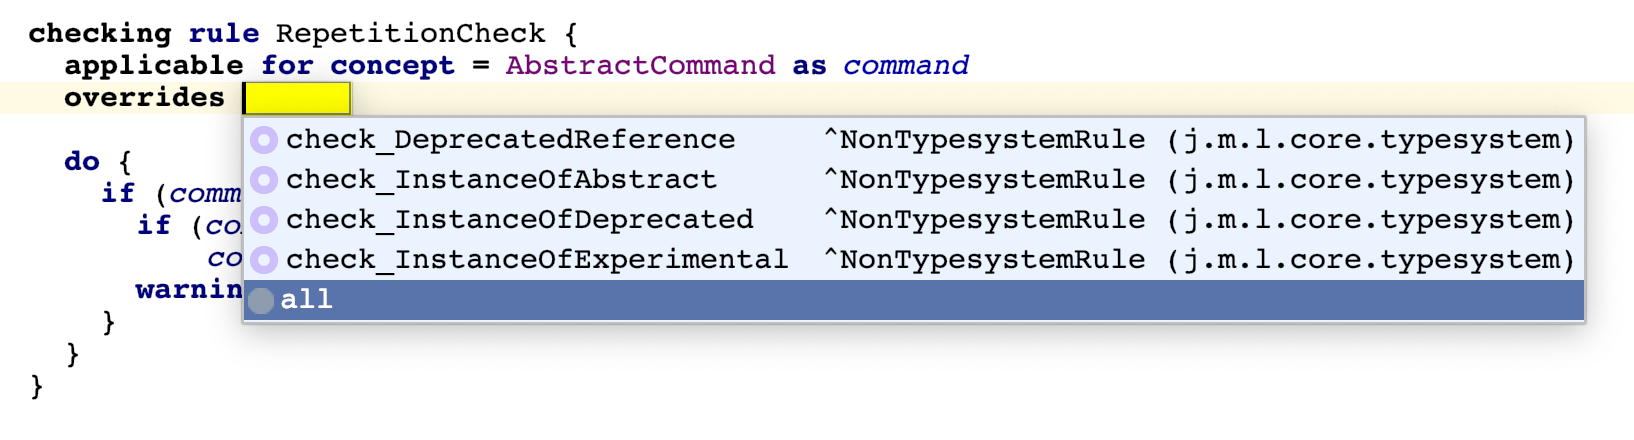This screenshot has height=440, width=1634.
Task: Click the overrides keyword
Action: pos(144,98)
